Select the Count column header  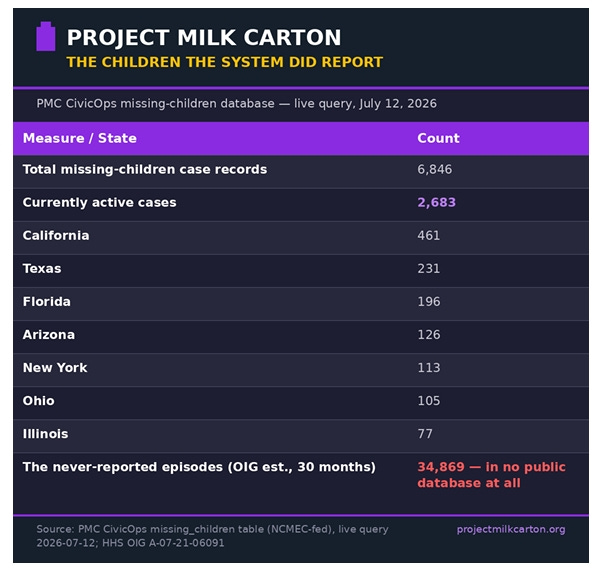(x=438, y=138)
